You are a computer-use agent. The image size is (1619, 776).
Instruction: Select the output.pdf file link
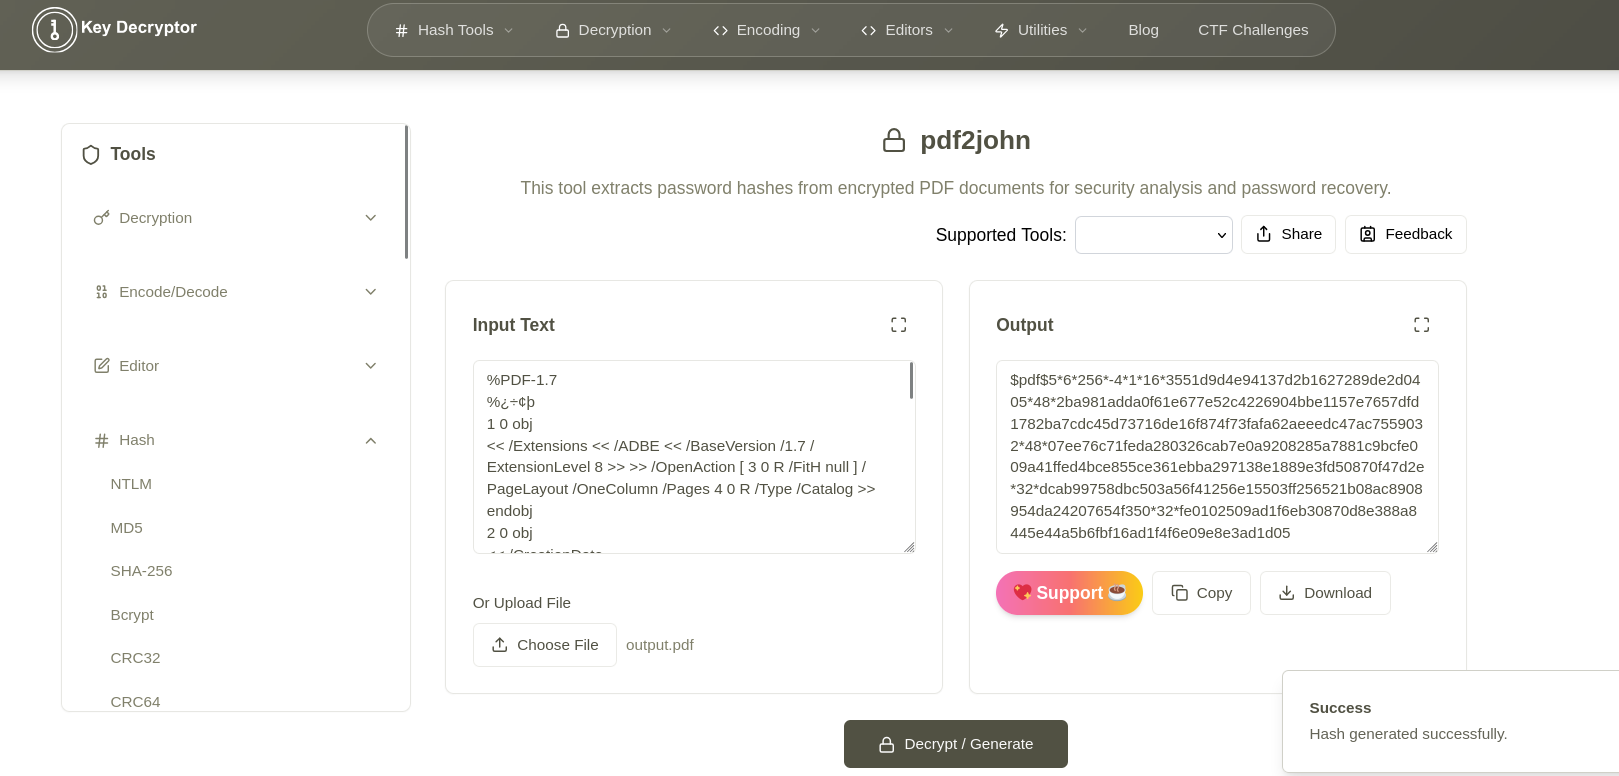[660, 644]
